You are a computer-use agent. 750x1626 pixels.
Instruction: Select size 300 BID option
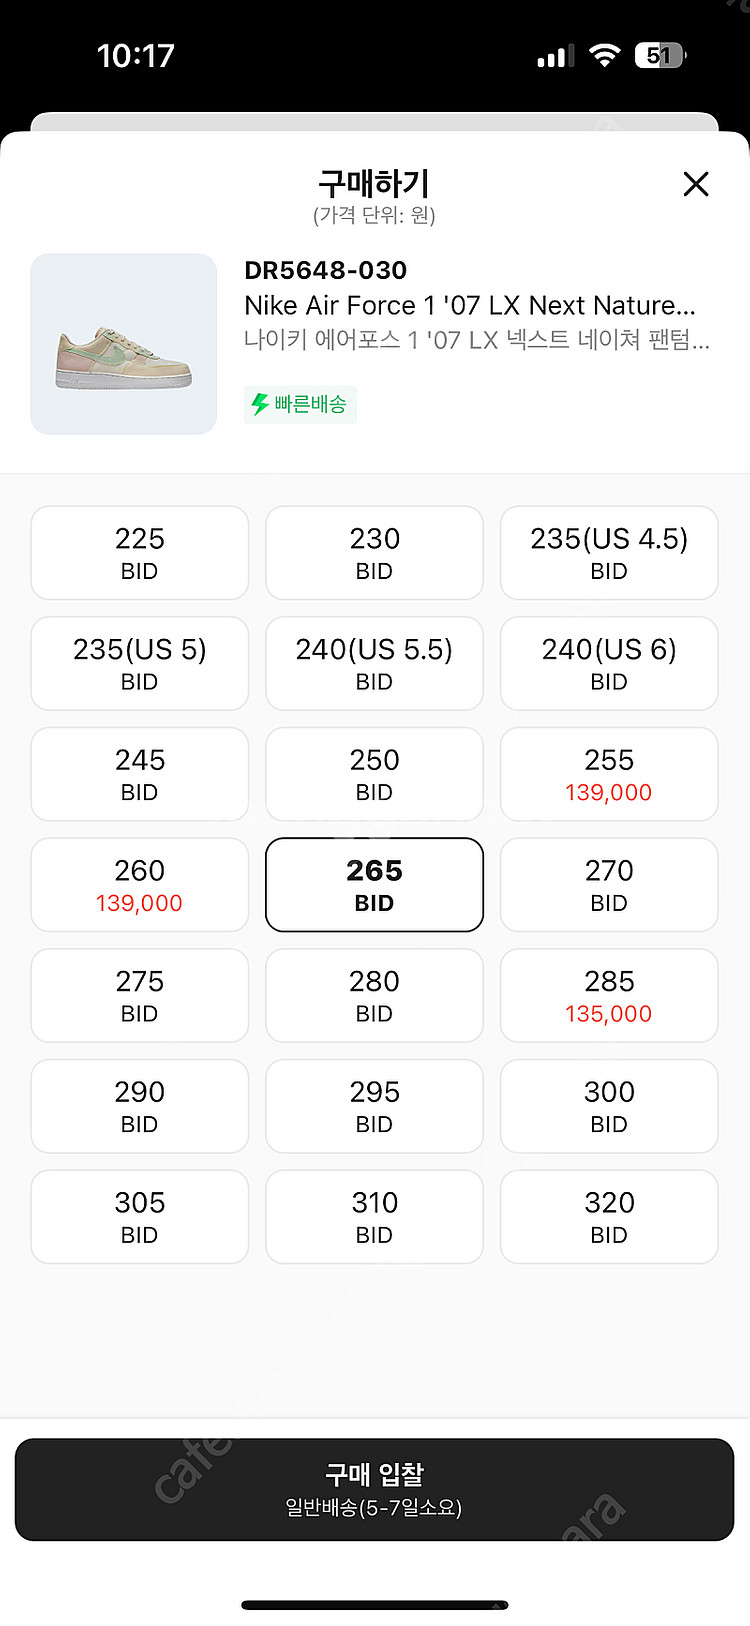click(609, 1106)
